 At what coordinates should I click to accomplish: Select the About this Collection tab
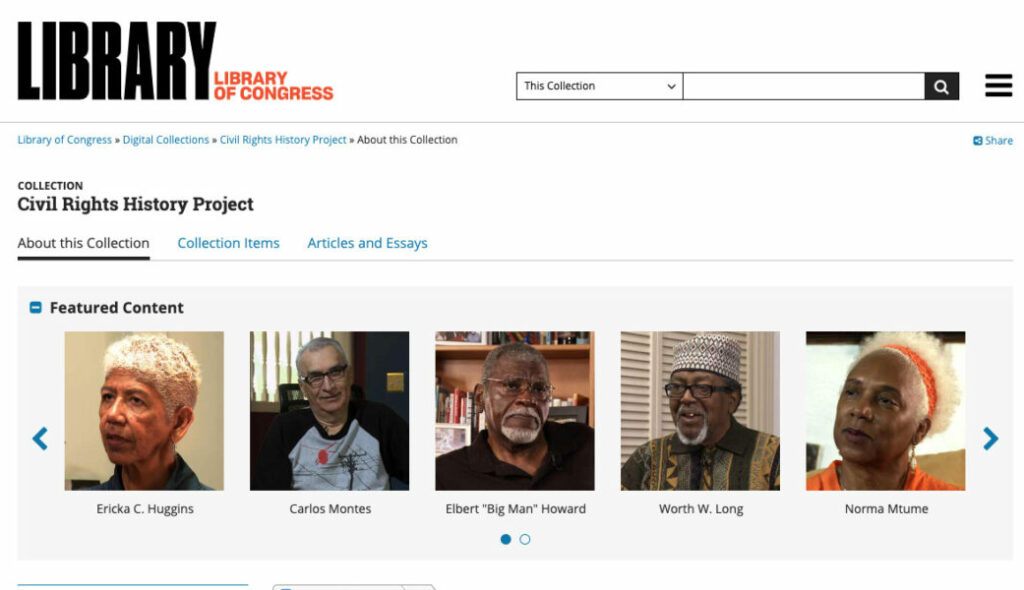(84, 243)
